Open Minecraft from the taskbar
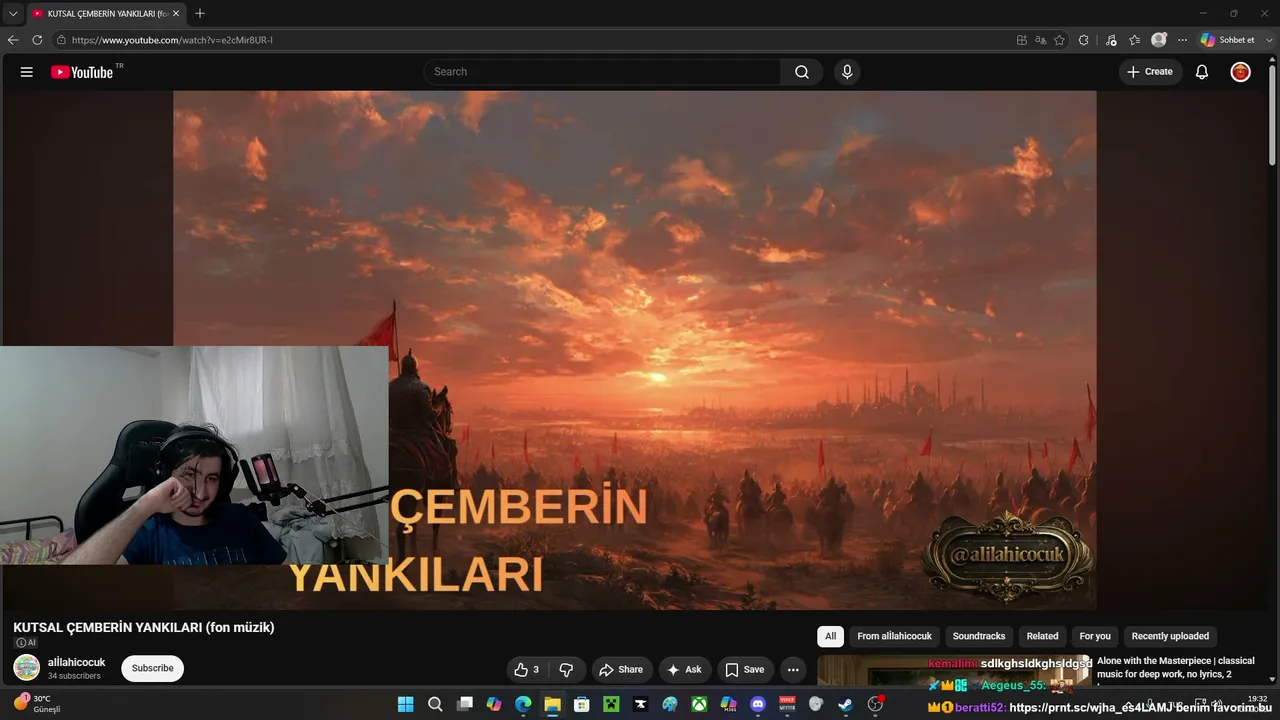 pyautogui.click(x=611, y=704)
